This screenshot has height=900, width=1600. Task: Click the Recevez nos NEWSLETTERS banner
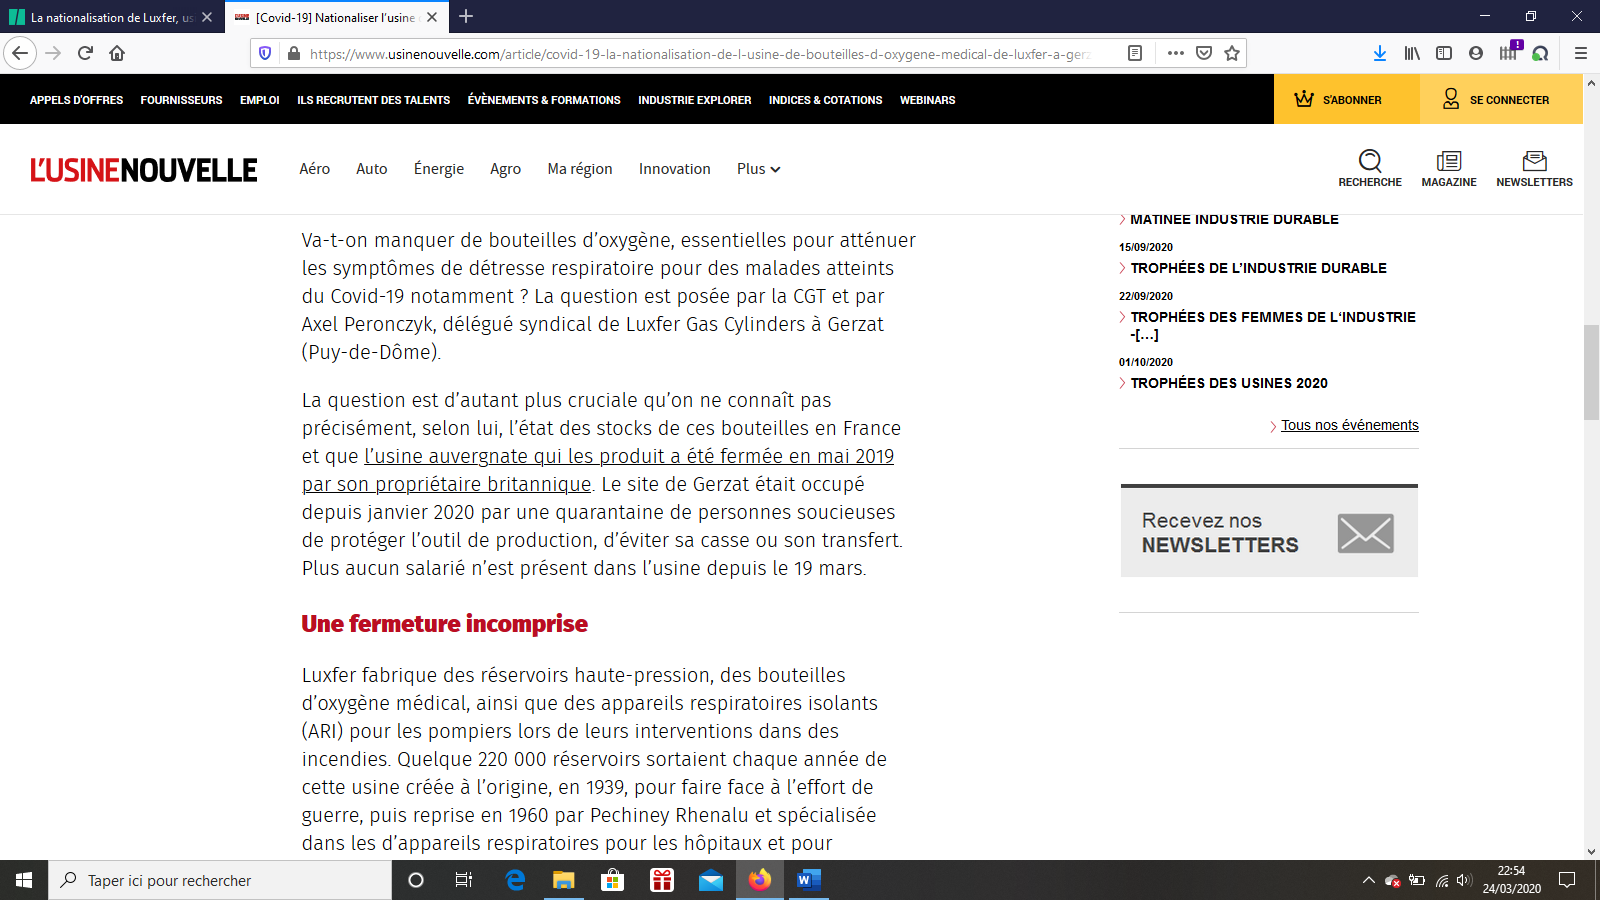(x=1269, y=531)
